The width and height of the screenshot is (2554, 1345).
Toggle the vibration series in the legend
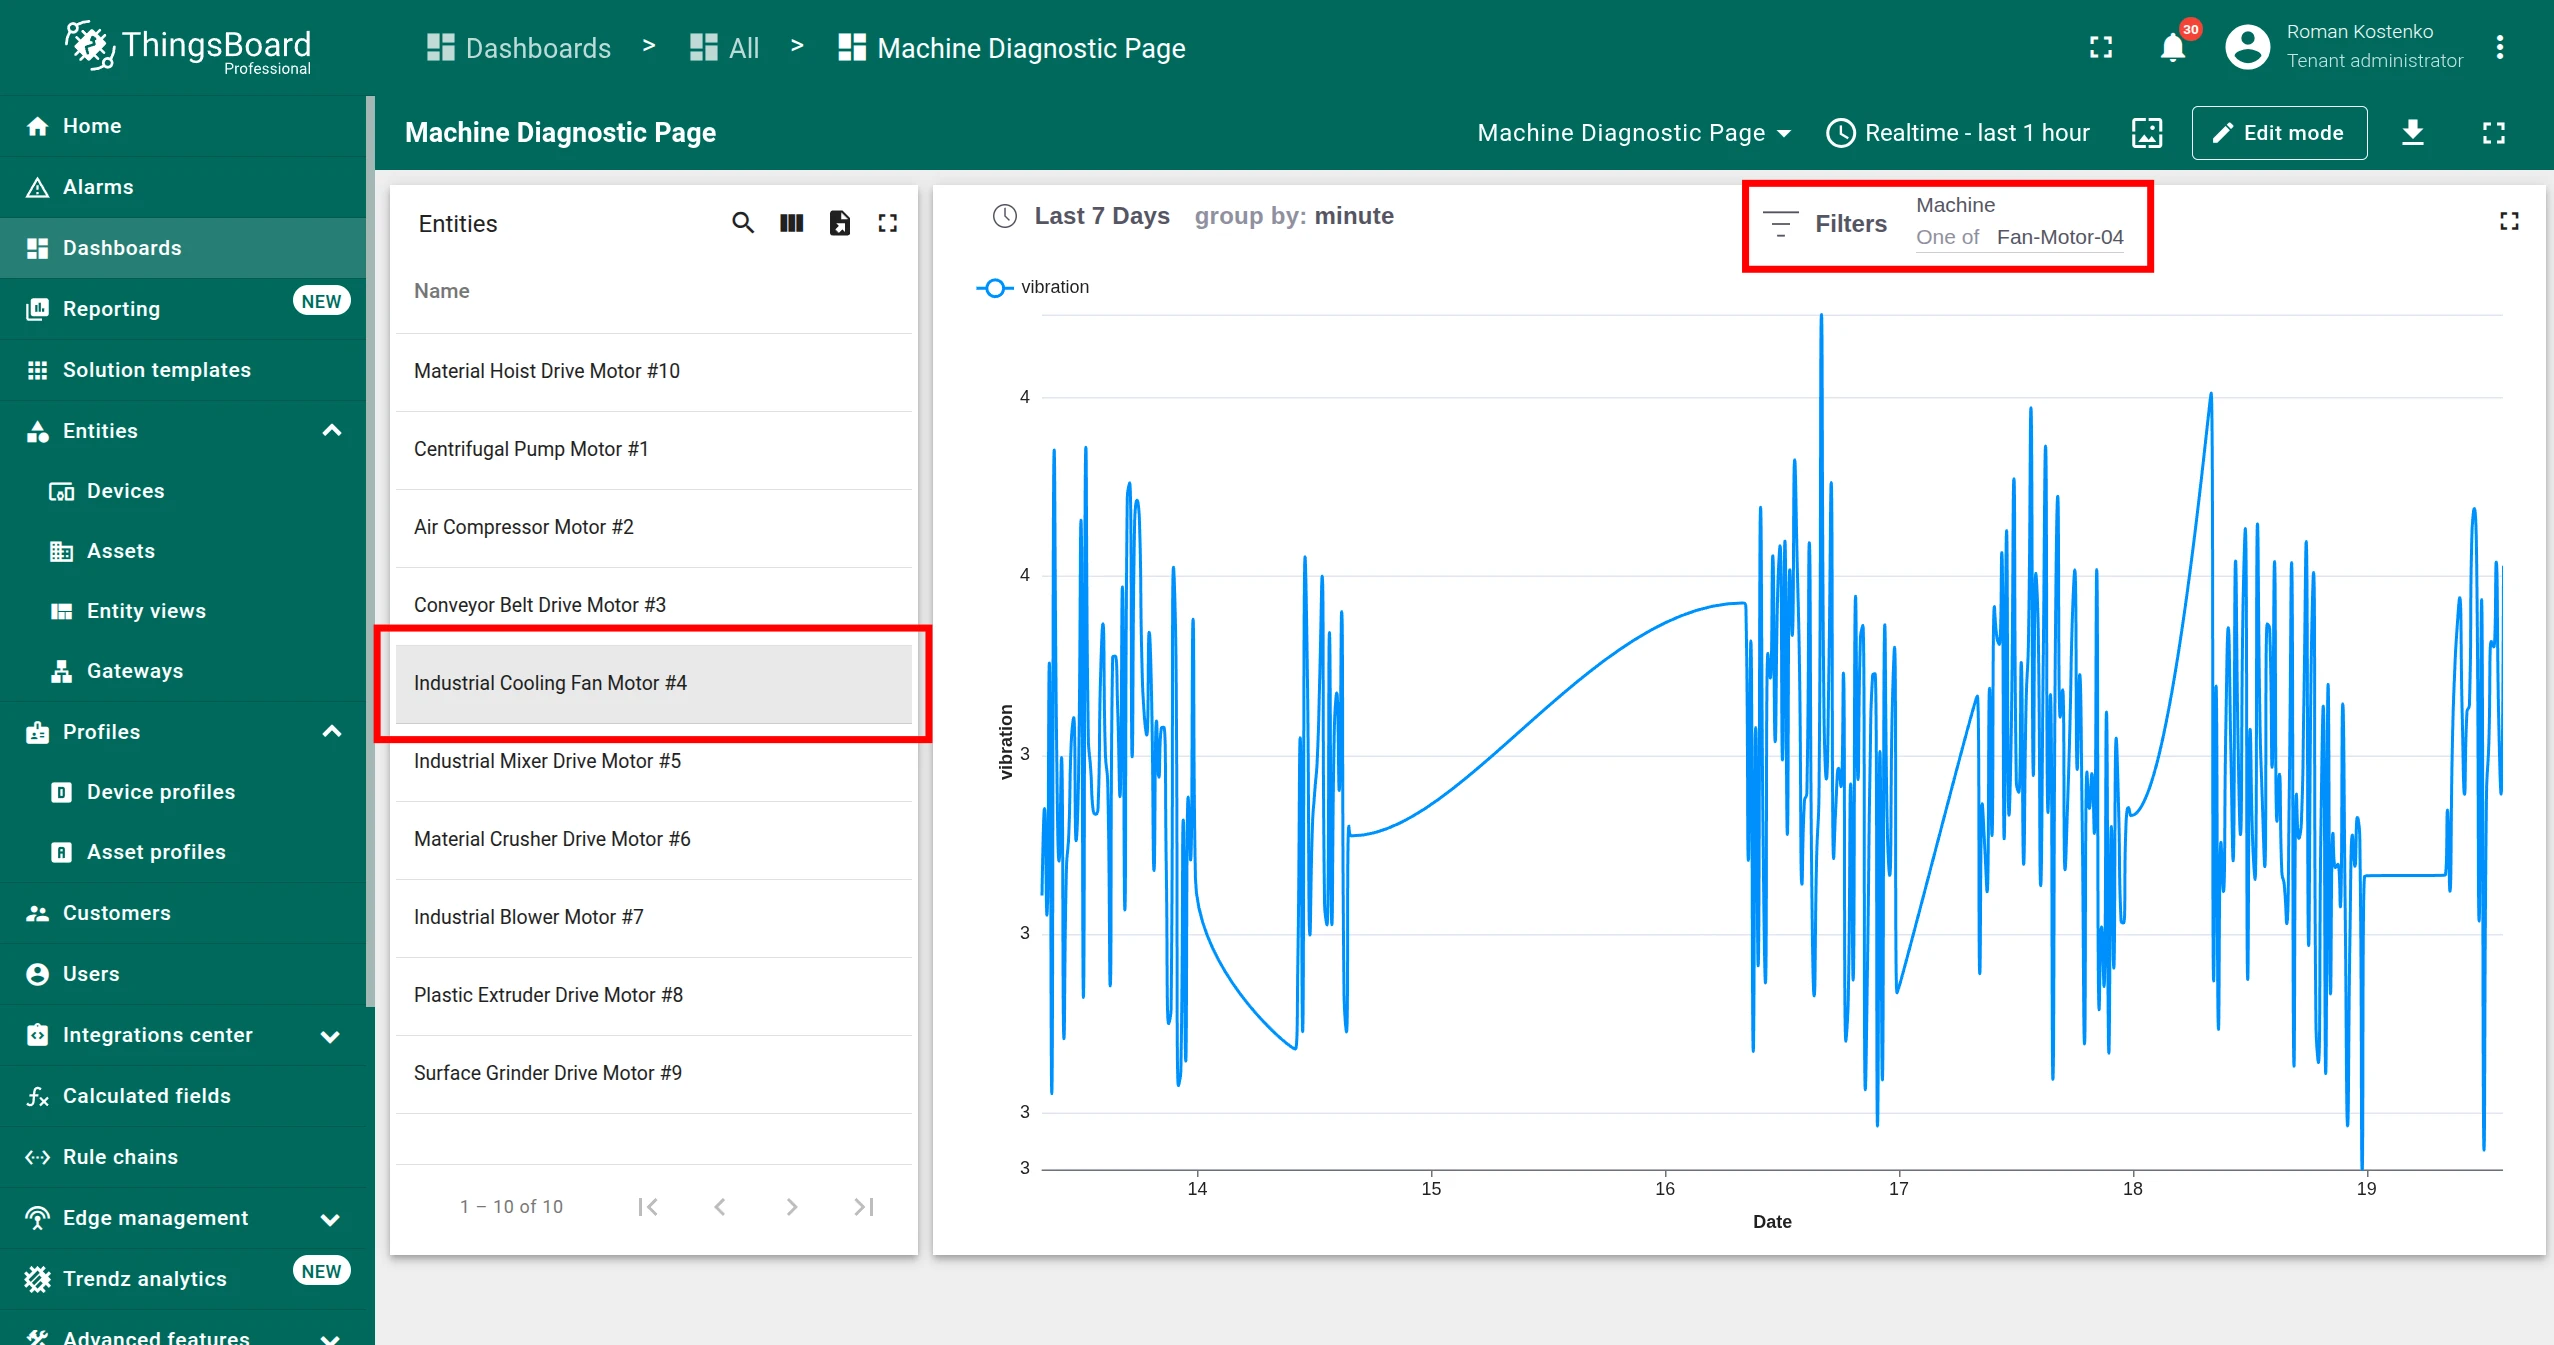click(1033, 287)
